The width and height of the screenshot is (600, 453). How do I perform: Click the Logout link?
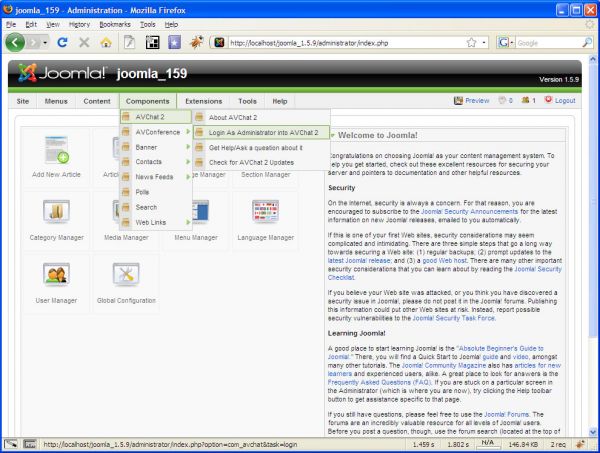pos(558,101)
